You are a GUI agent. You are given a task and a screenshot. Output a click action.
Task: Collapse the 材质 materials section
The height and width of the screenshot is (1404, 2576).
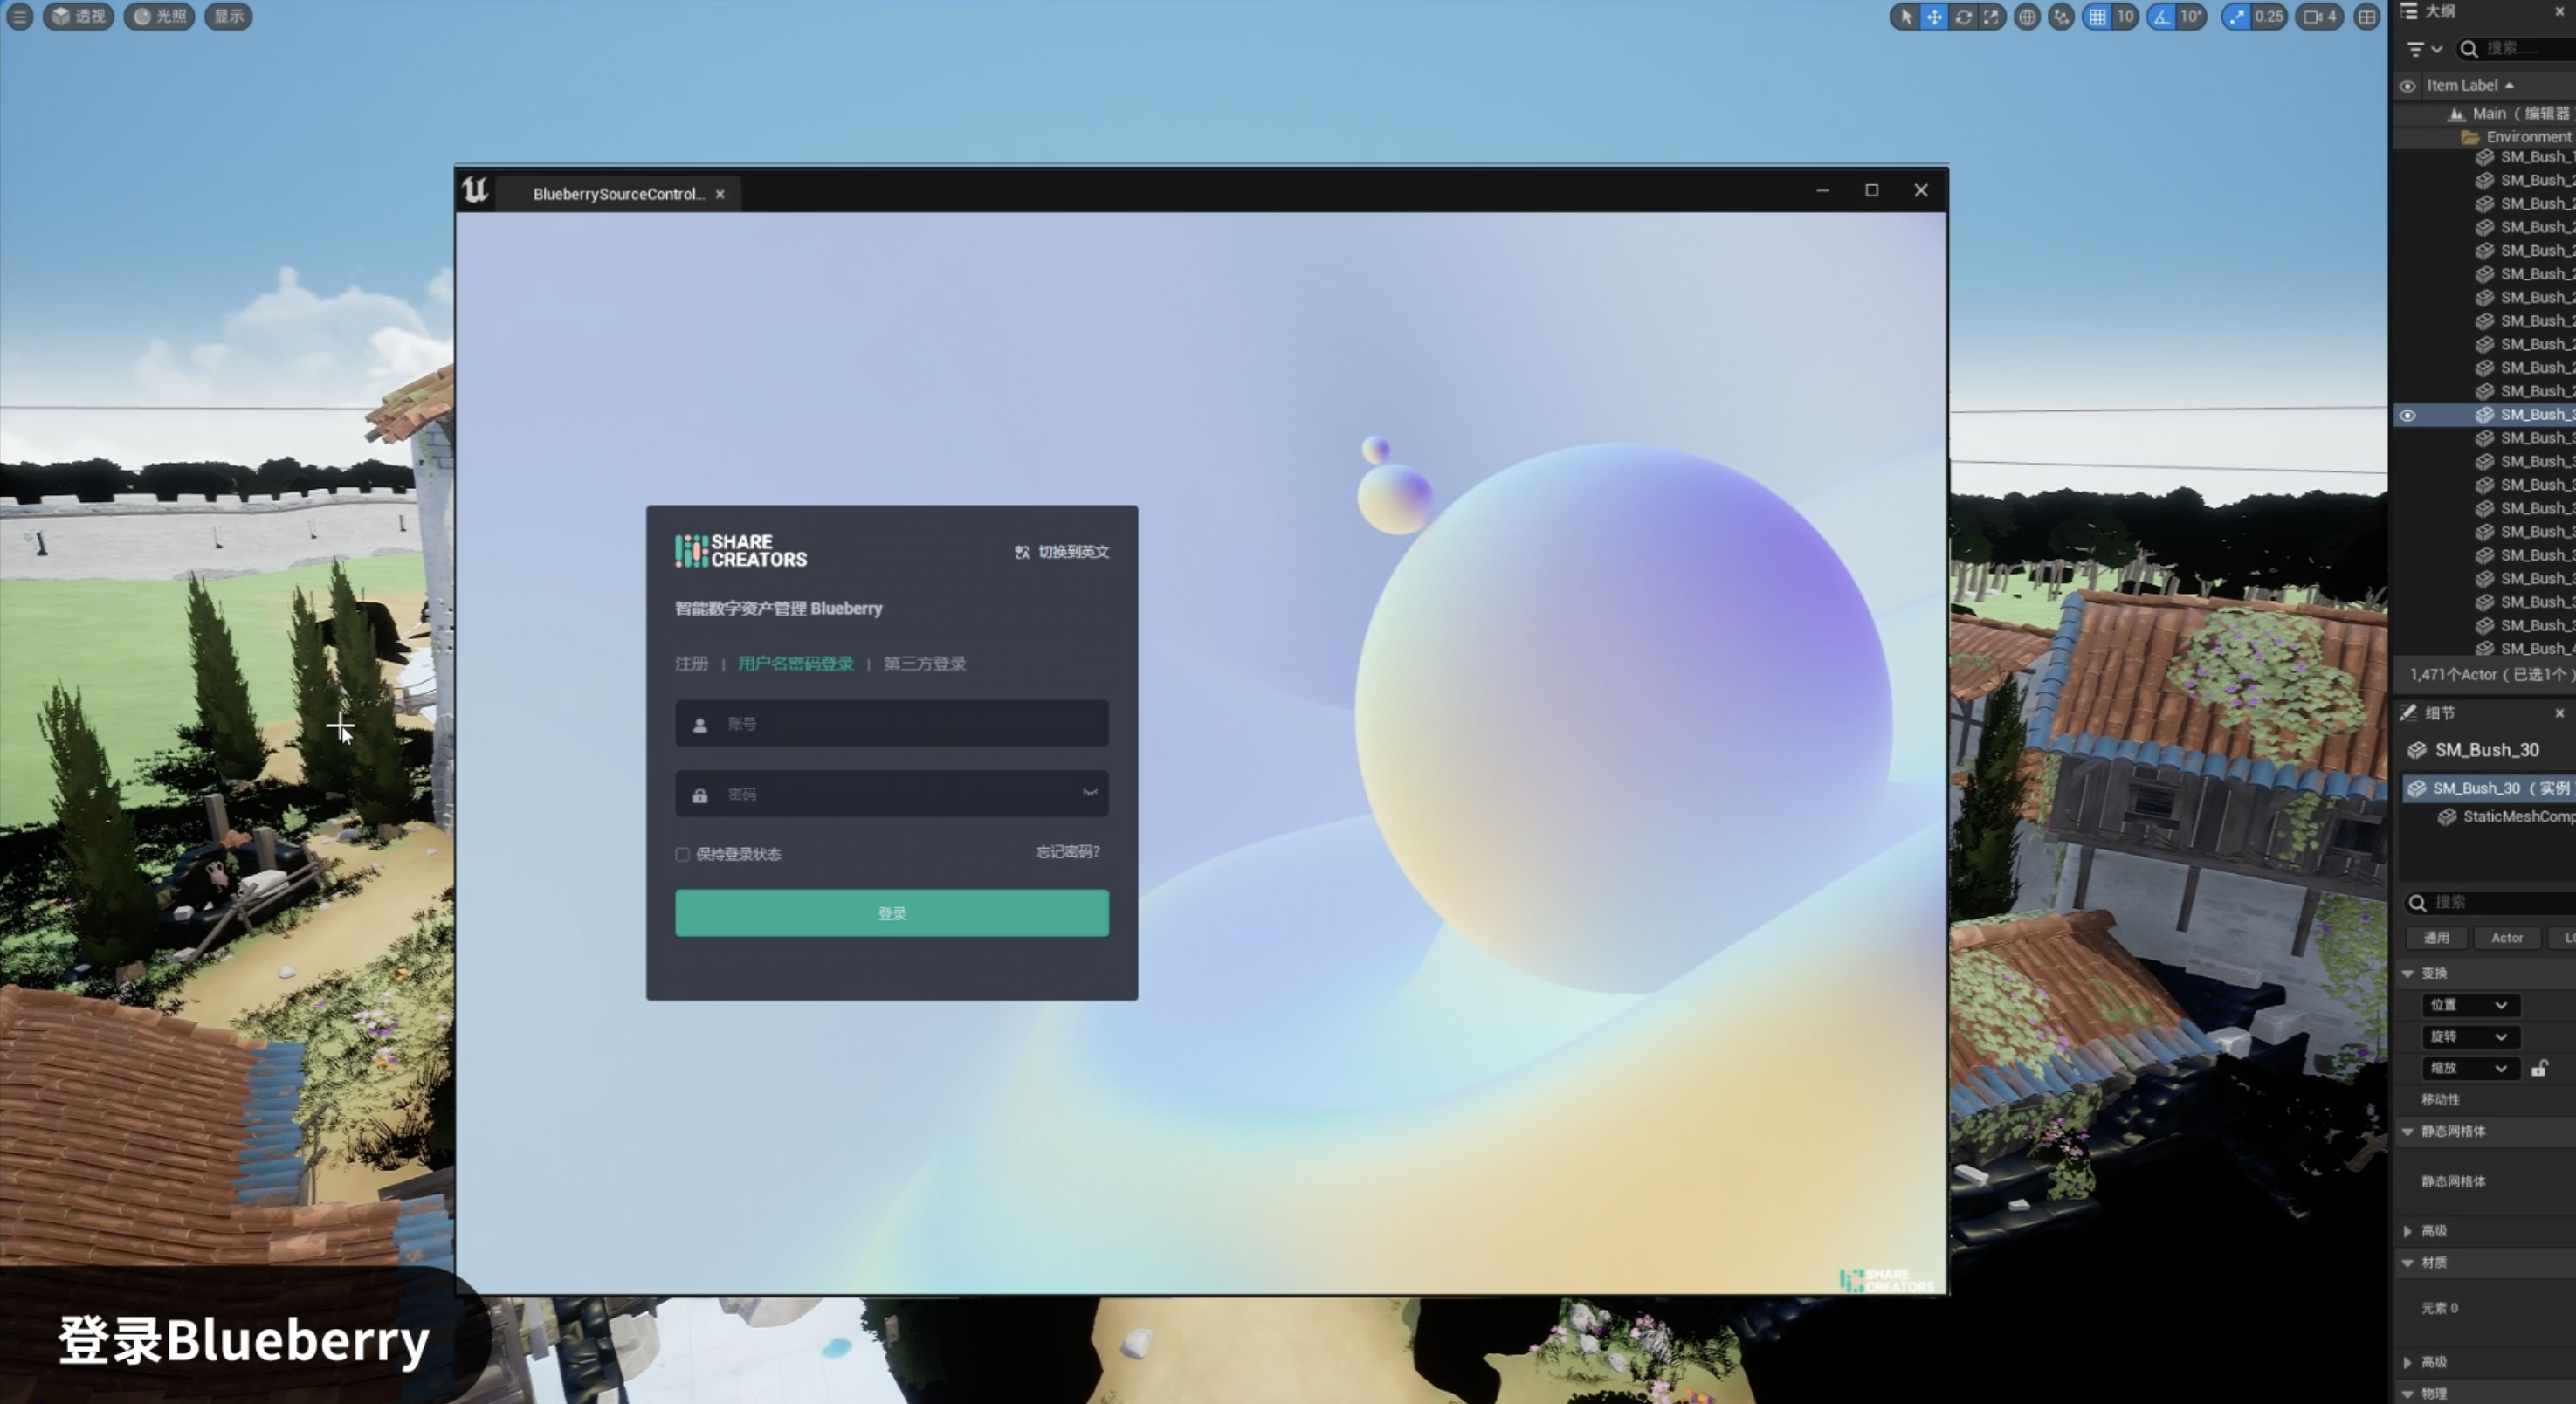point(2408,1264)
